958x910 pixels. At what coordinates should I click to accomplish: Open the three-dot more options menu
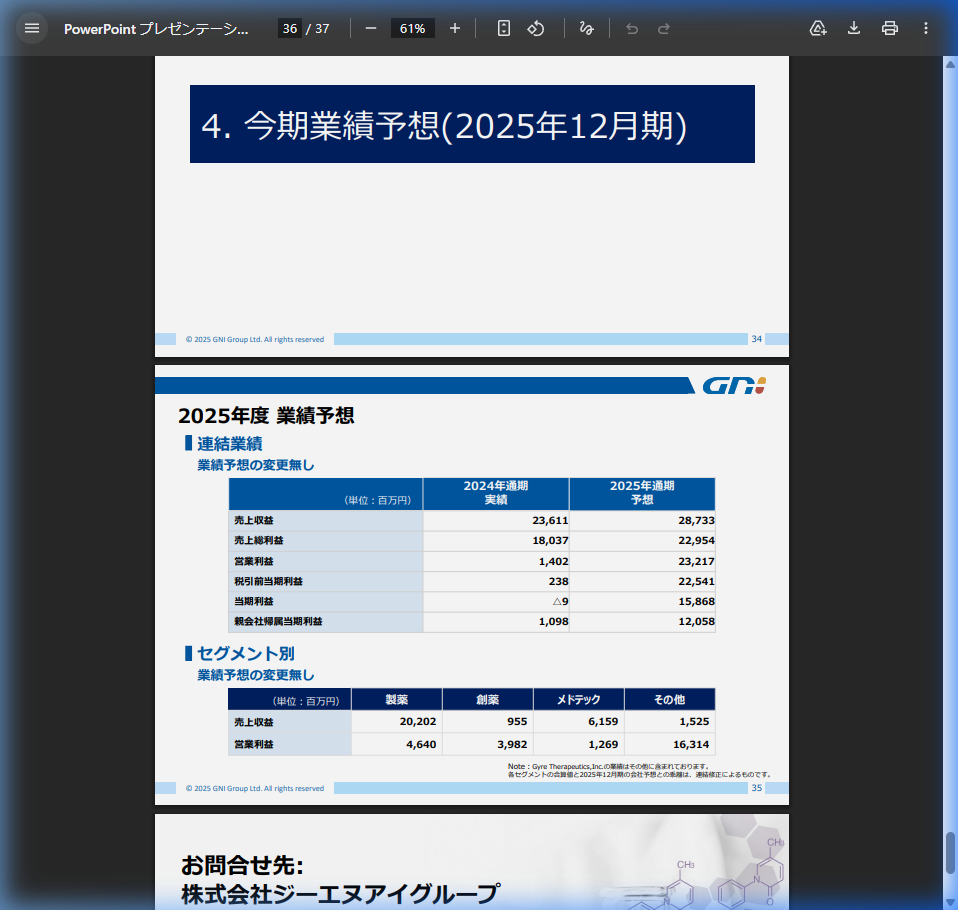coord(926,28)
